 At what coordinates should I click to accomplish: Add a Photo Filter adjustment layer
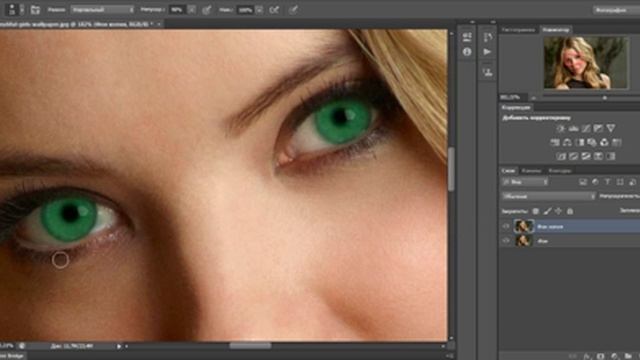592,142
